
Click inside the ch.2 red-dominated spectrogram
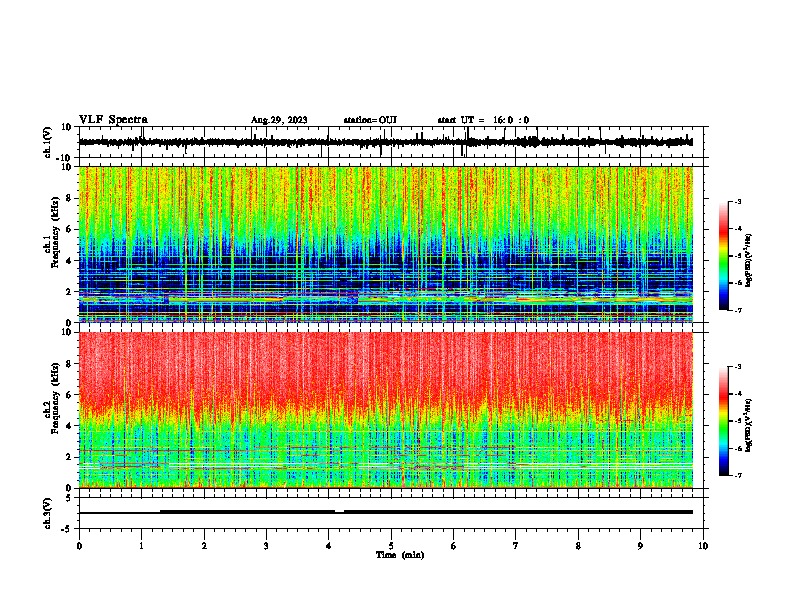click(386, 410)
